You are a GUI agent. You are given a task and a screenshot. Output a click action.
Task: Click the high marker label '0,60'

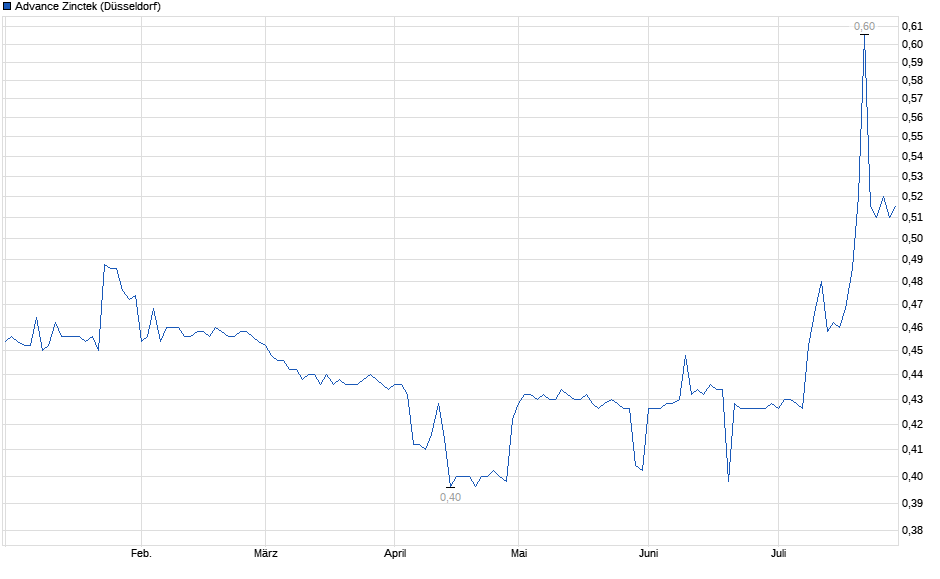pos(864,26)
